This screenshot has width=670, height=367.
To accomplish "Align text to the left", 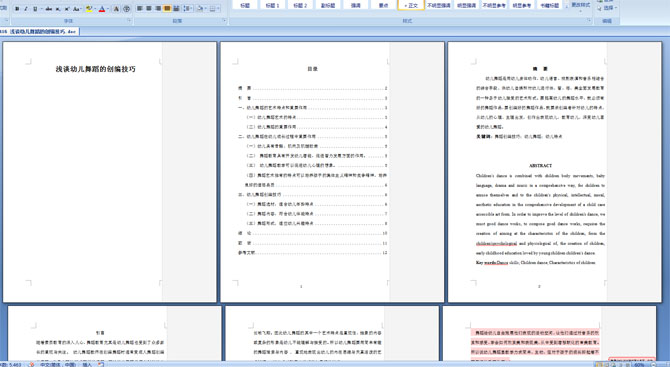I will click(140, 9).
